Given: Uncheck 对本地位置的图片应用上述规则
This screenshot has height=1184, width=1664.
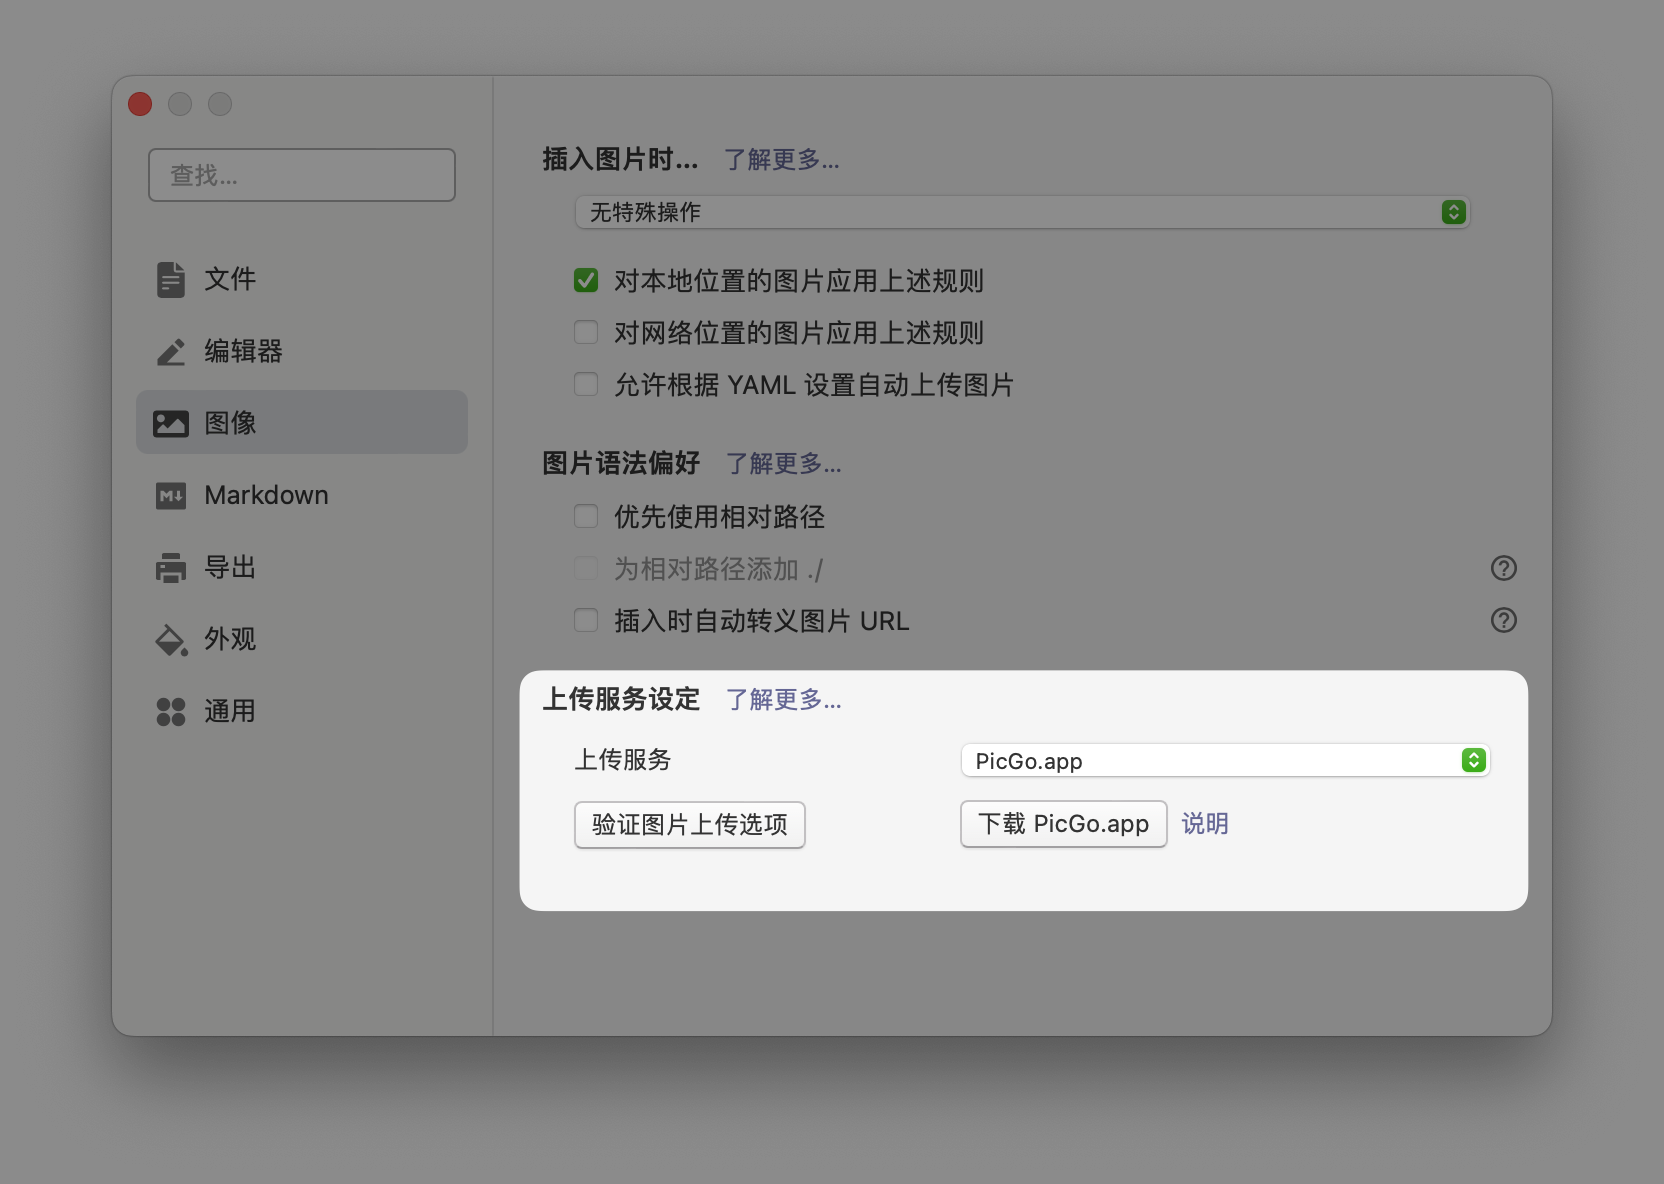Looking at the screenshot, I should (x=586, y=281).
